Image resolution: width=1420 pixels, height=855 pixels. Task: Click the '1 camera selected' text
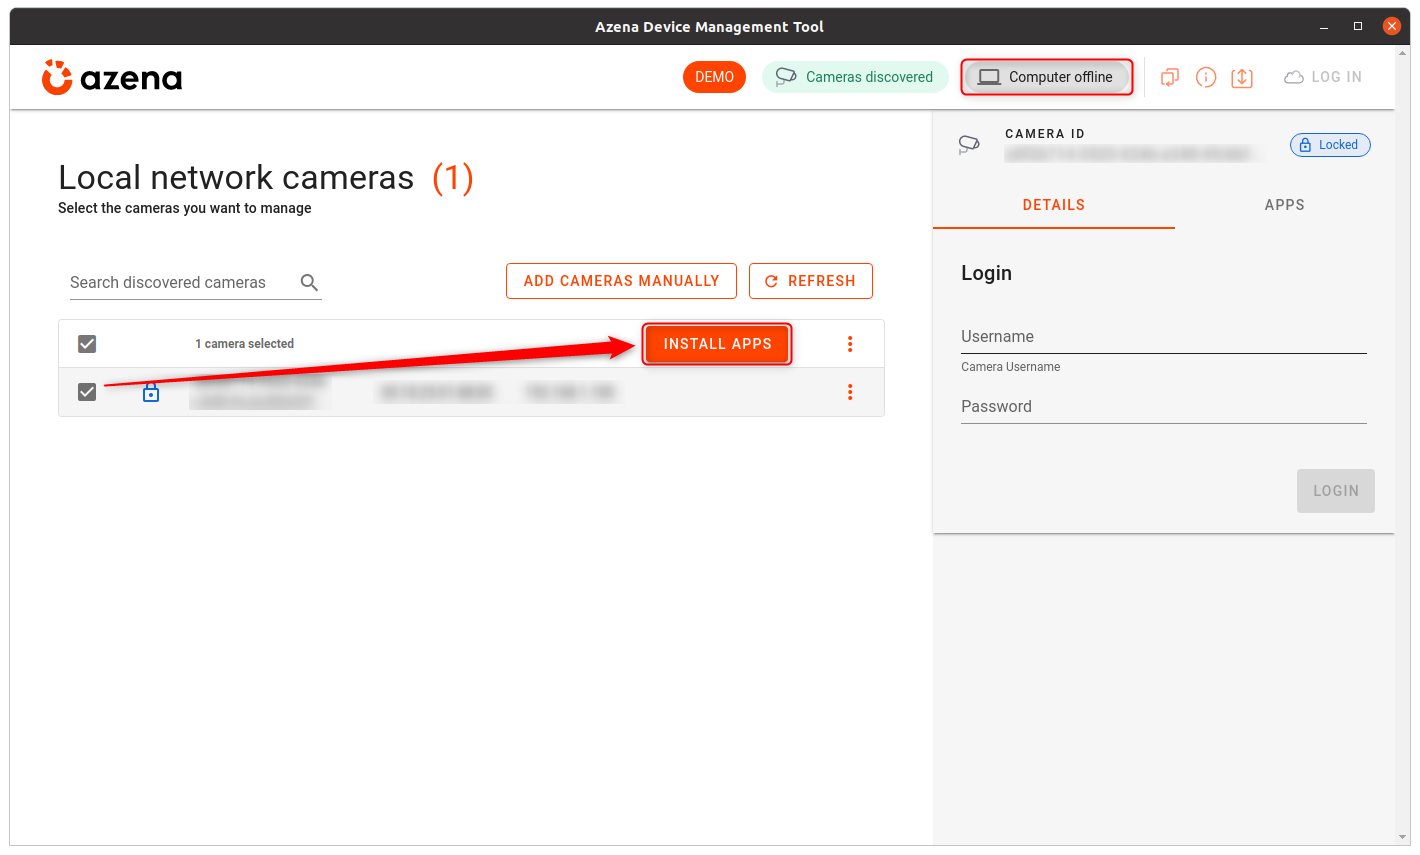point(245,344)
